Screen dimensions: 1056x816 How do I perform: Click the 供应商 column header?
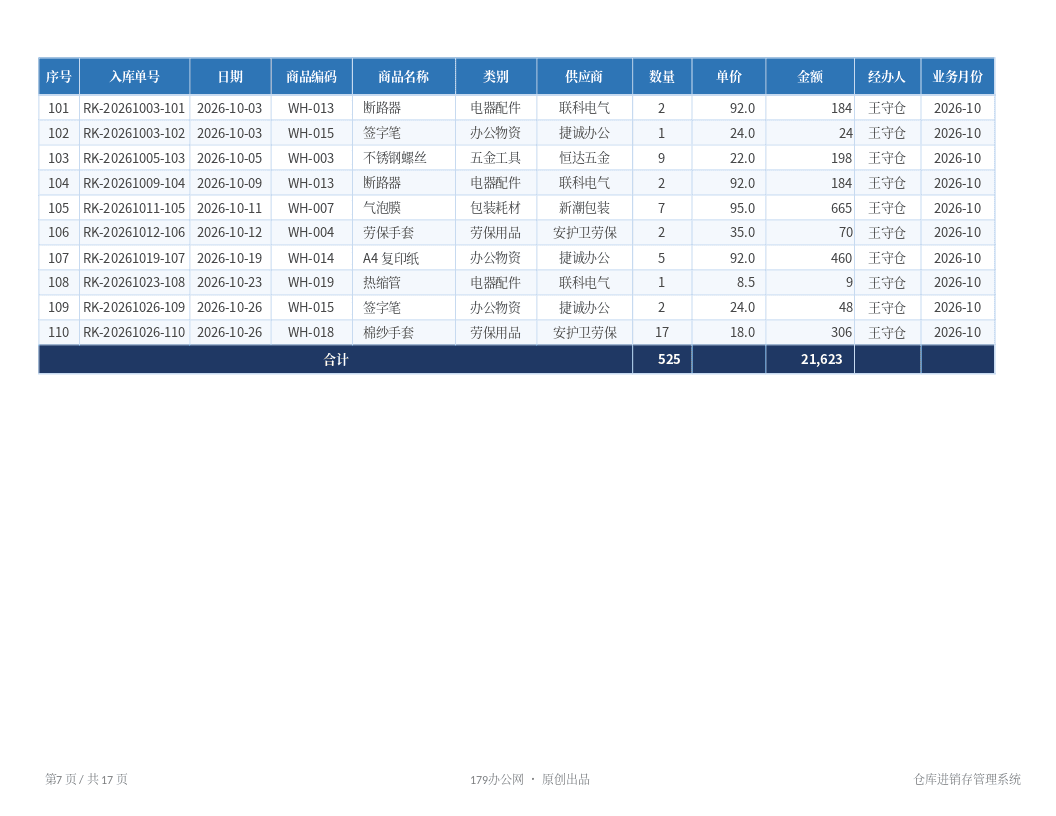pos(584,77)
